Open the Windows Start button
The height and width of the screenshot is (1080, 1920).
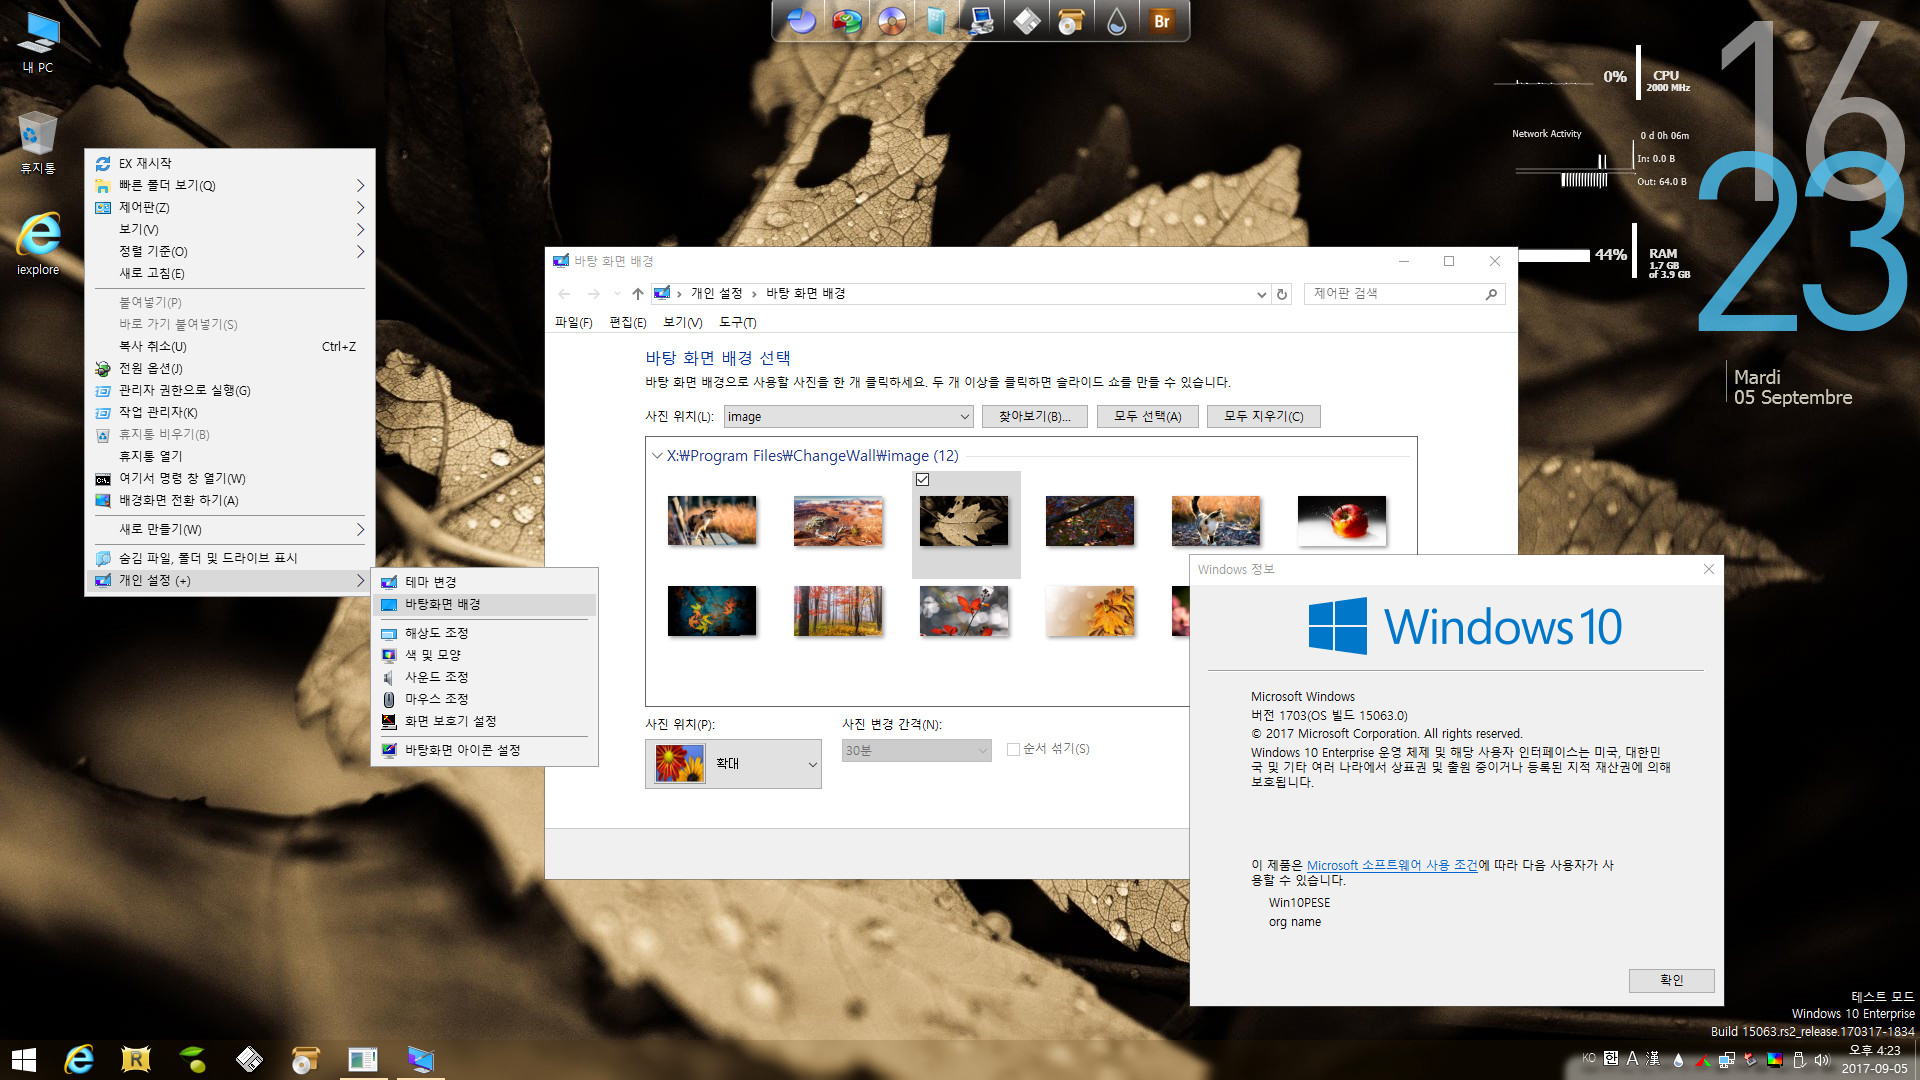(x=23, y=1060)
